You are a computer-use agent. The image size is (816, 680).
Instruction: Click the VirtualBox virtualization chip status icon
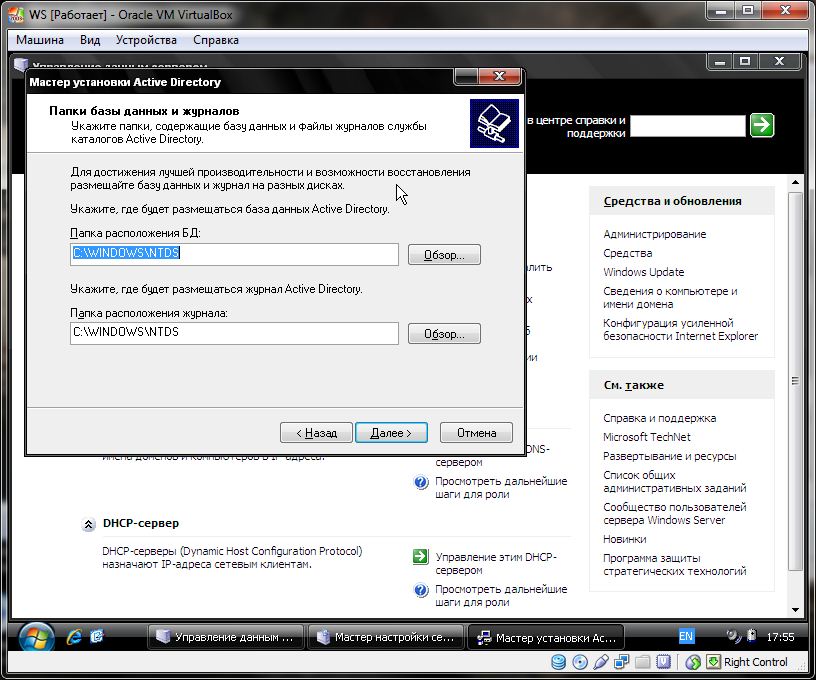point(663,662)
